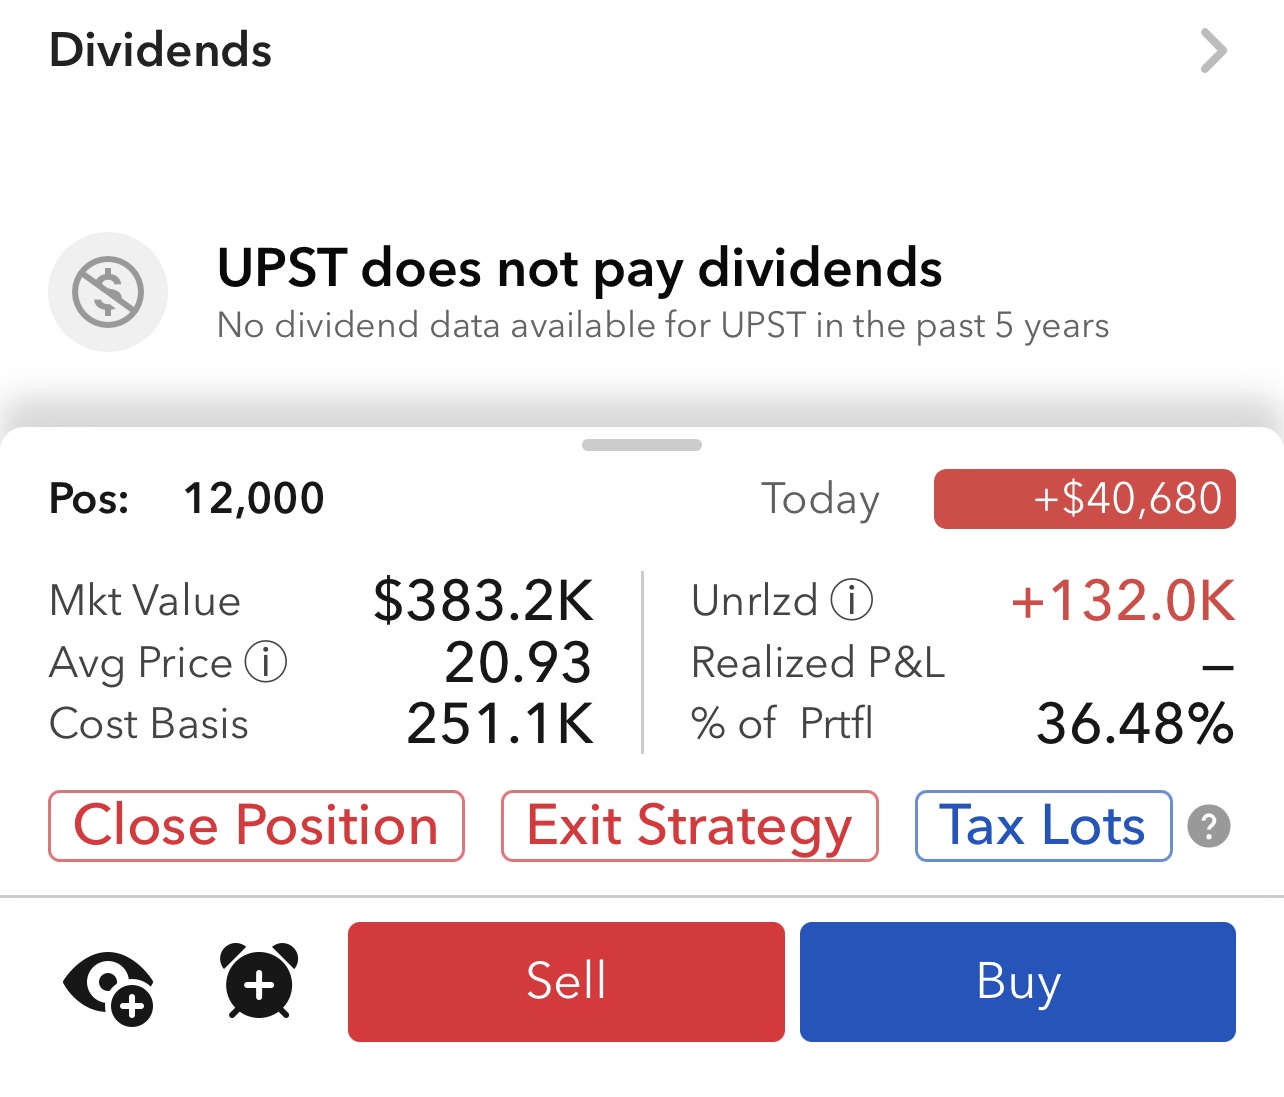Tap the blue Buy button
This screenshot has height=1097, width=1284.
click(1017, 981)
